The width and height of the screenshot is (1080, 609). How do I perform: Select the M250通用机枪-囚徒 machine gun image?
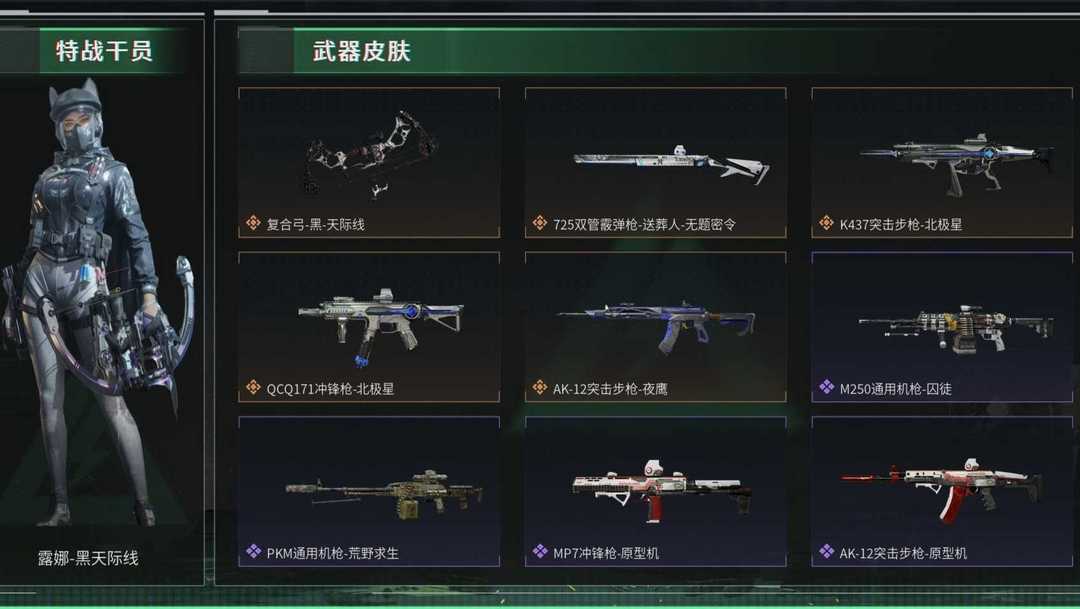(x=955, y=328)
